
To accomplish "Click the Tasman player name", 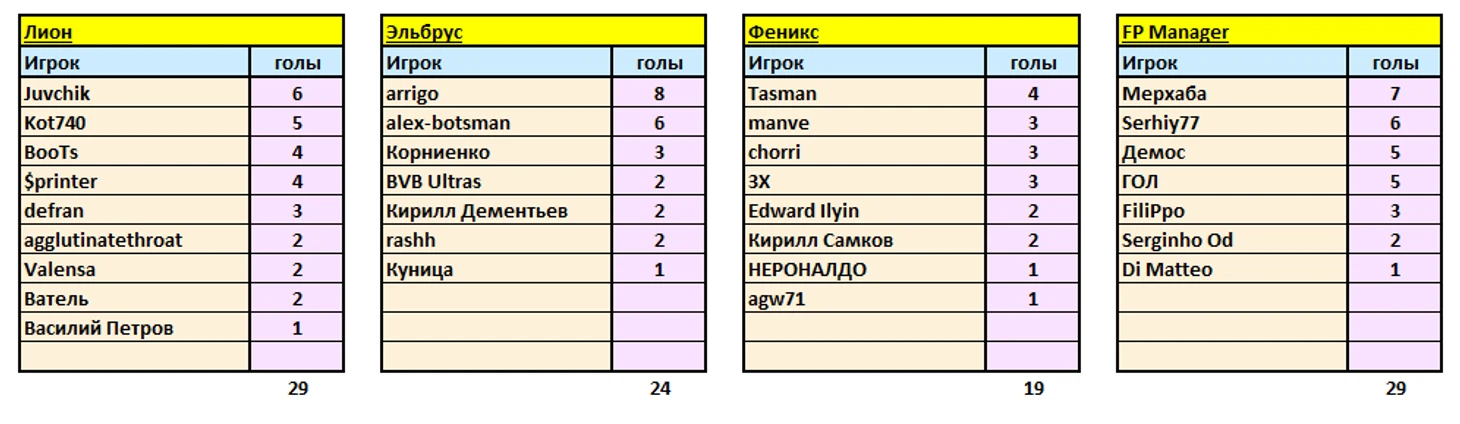I will [x=782, y=94].
